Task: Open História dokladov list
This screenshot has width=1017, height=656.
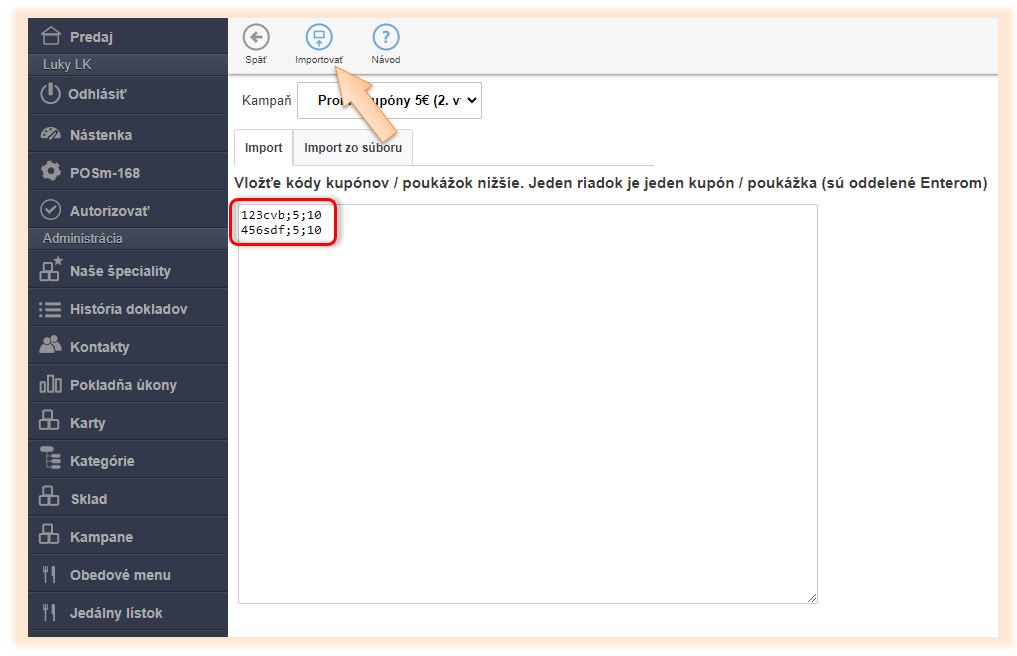Action: click(128, 309)
